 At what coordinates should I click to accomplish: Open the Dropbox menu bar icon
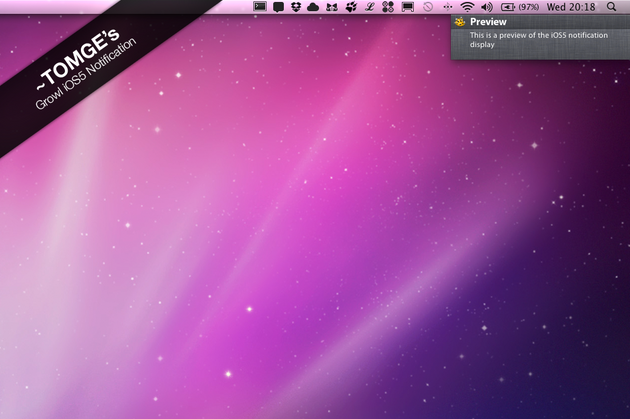pyautogui.click(x=296, y=6)
